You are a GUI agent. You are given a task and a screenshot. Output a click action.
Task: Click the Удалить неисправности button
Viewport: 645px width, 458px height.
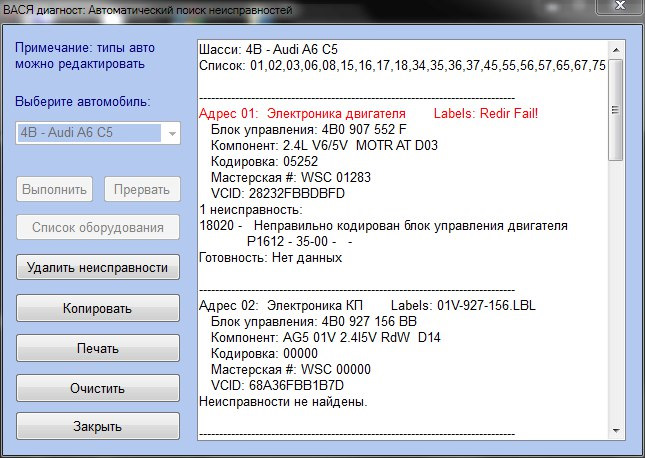click(98, 267)
